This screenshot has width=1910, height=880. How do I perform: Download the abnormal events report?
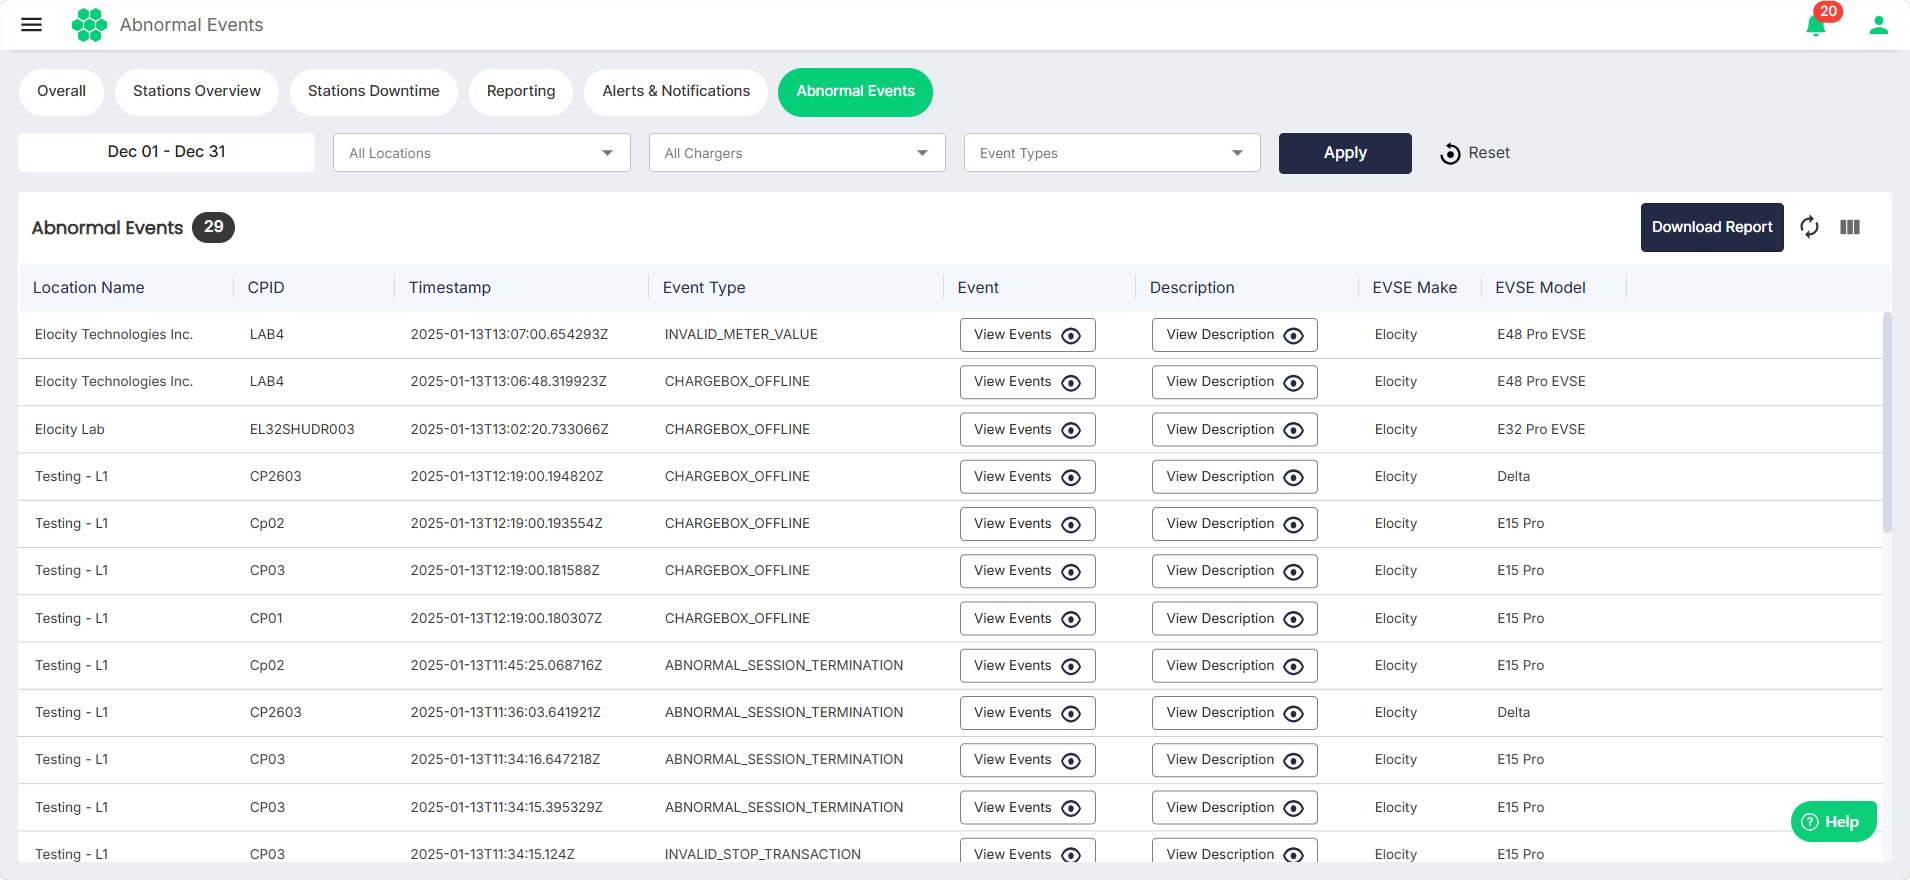click(x=1712, y=227)
